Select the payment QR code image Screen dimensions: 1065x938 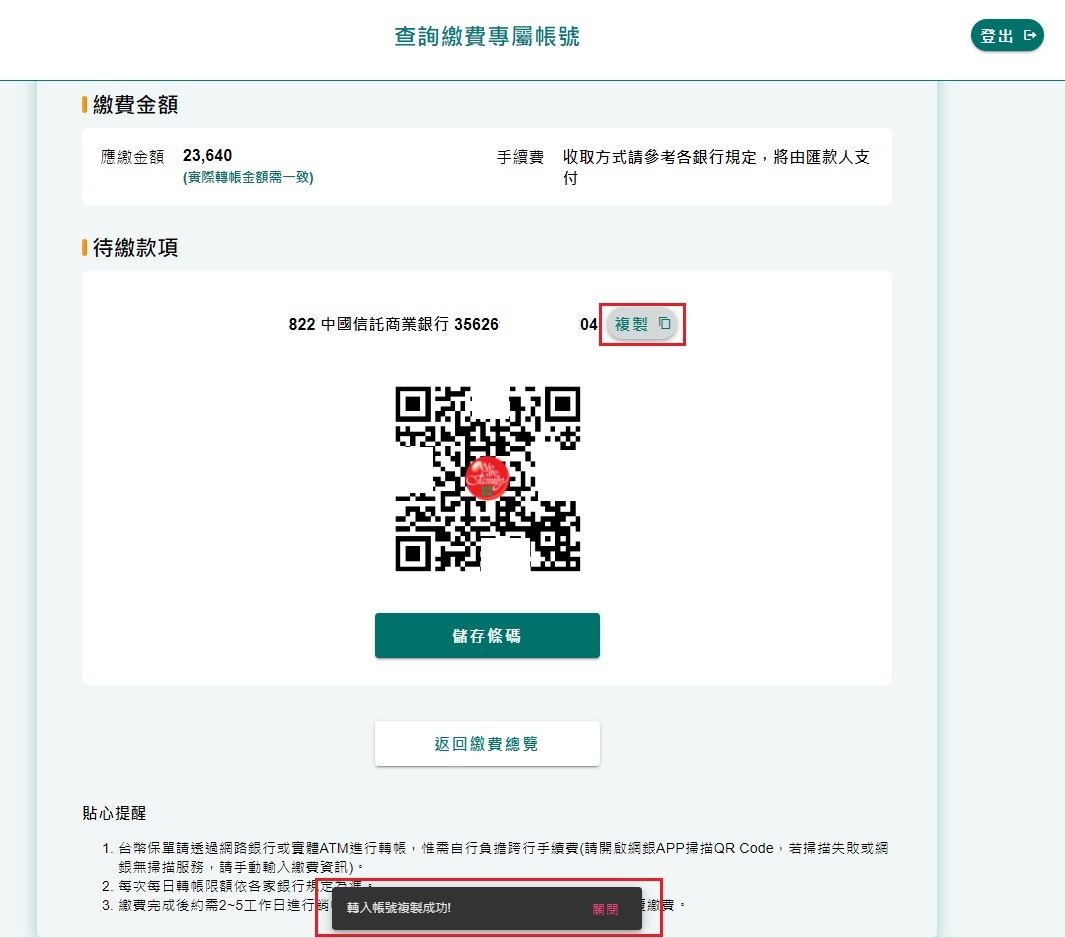pos(488,479)
